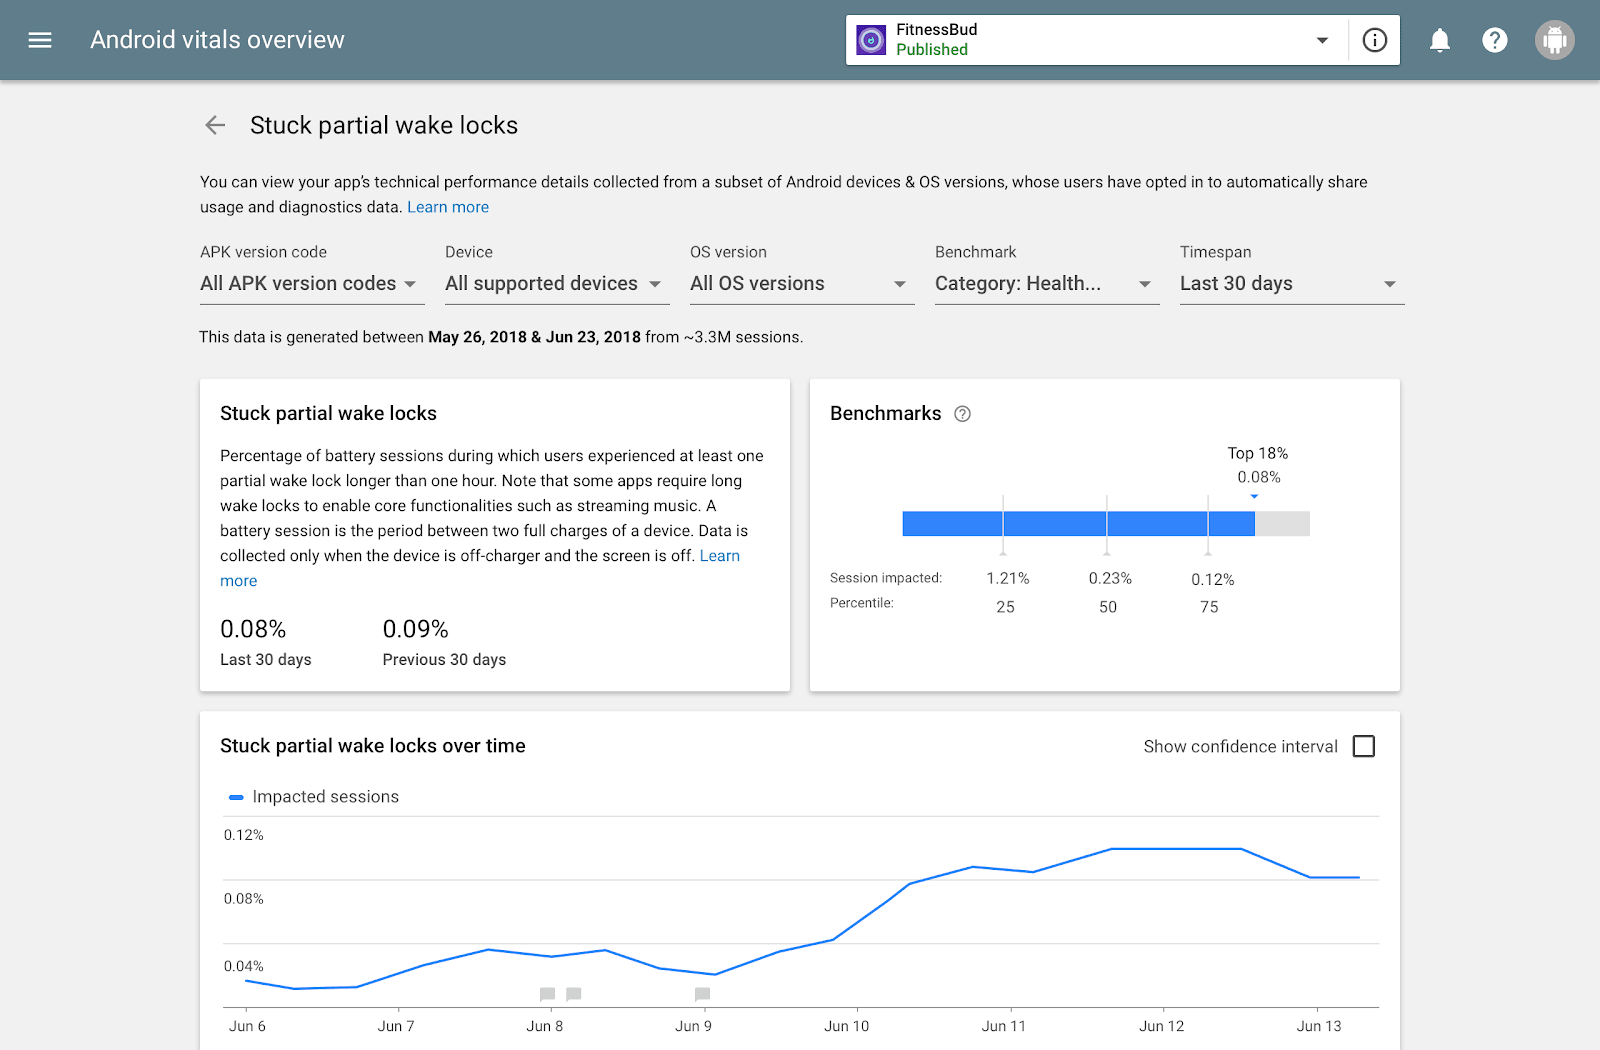Open the app info icon
Image resolution: width=1600 pixels, height=1050 pixels.
tap(1375, 40)
